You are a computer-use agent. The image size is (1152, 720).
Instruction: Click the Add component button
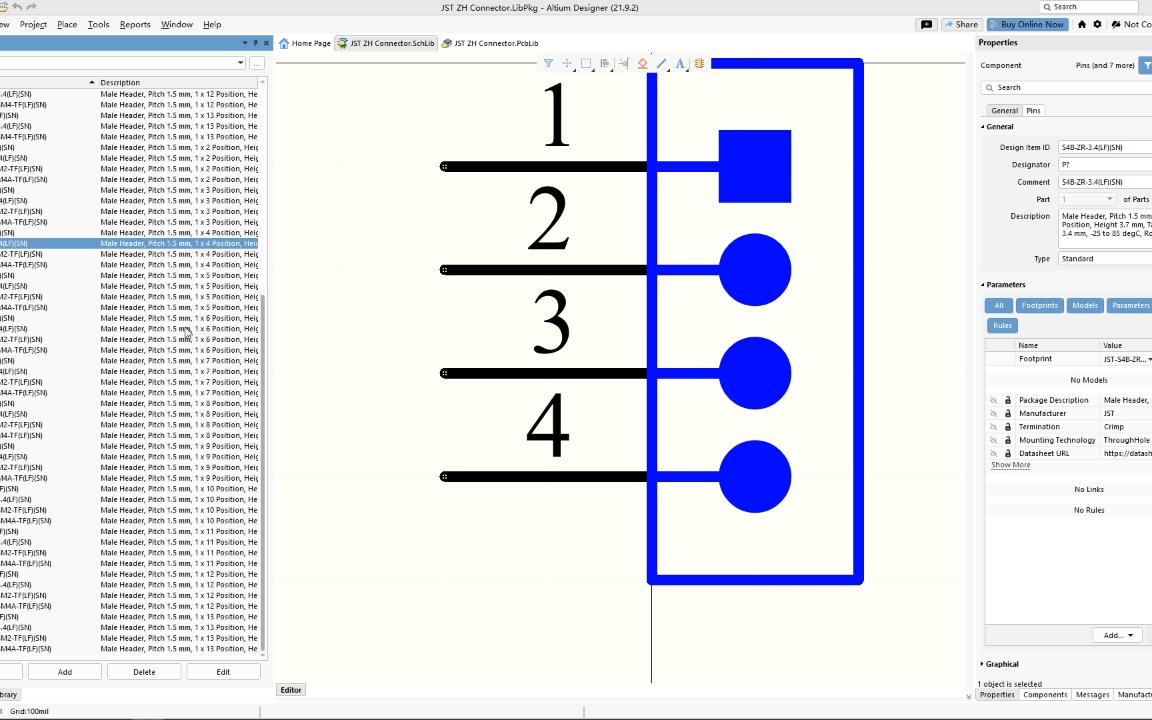[65, 672]
